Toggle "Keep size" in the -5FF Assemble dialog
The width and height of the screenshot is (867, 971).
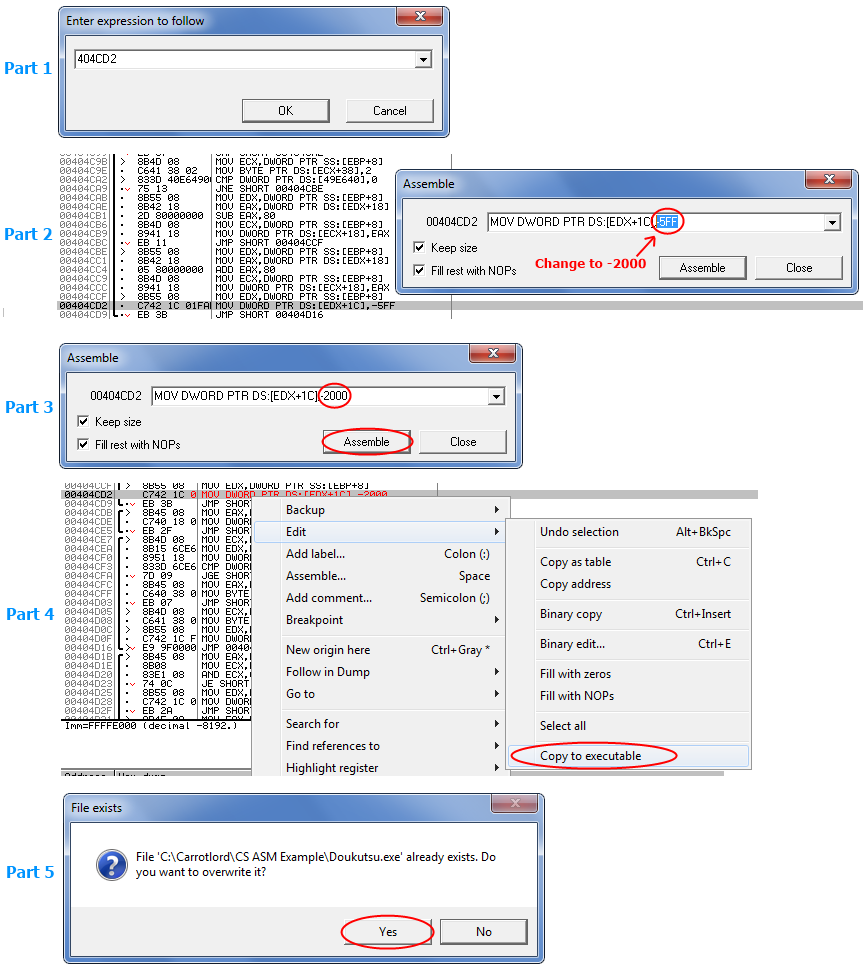pyautogui.click(x=419, y=248)
